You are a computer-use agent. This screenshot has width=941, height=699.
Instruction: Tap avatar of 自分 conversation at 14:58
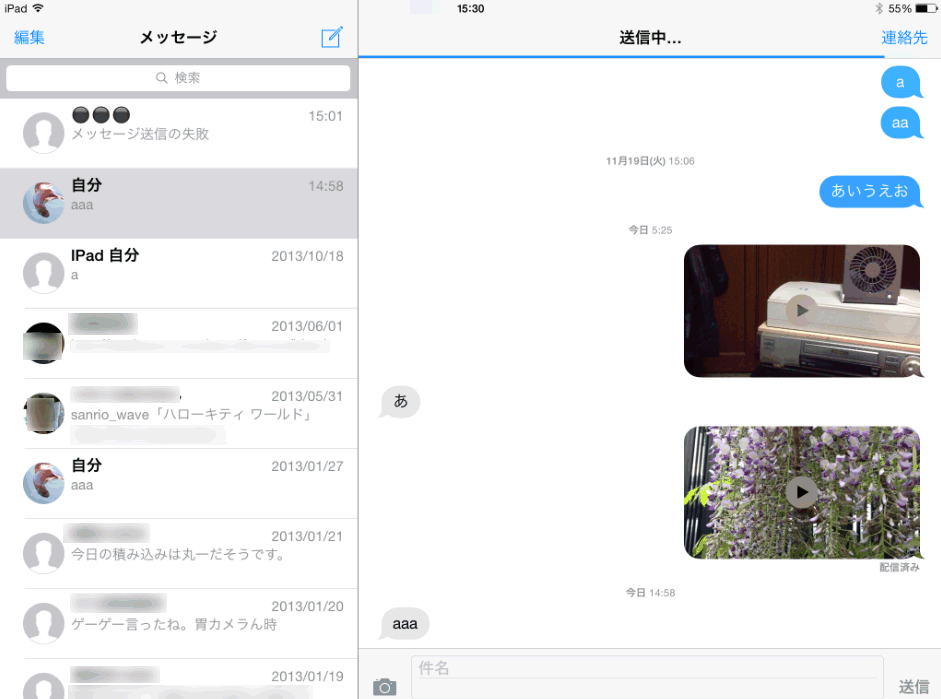[43, 203]
